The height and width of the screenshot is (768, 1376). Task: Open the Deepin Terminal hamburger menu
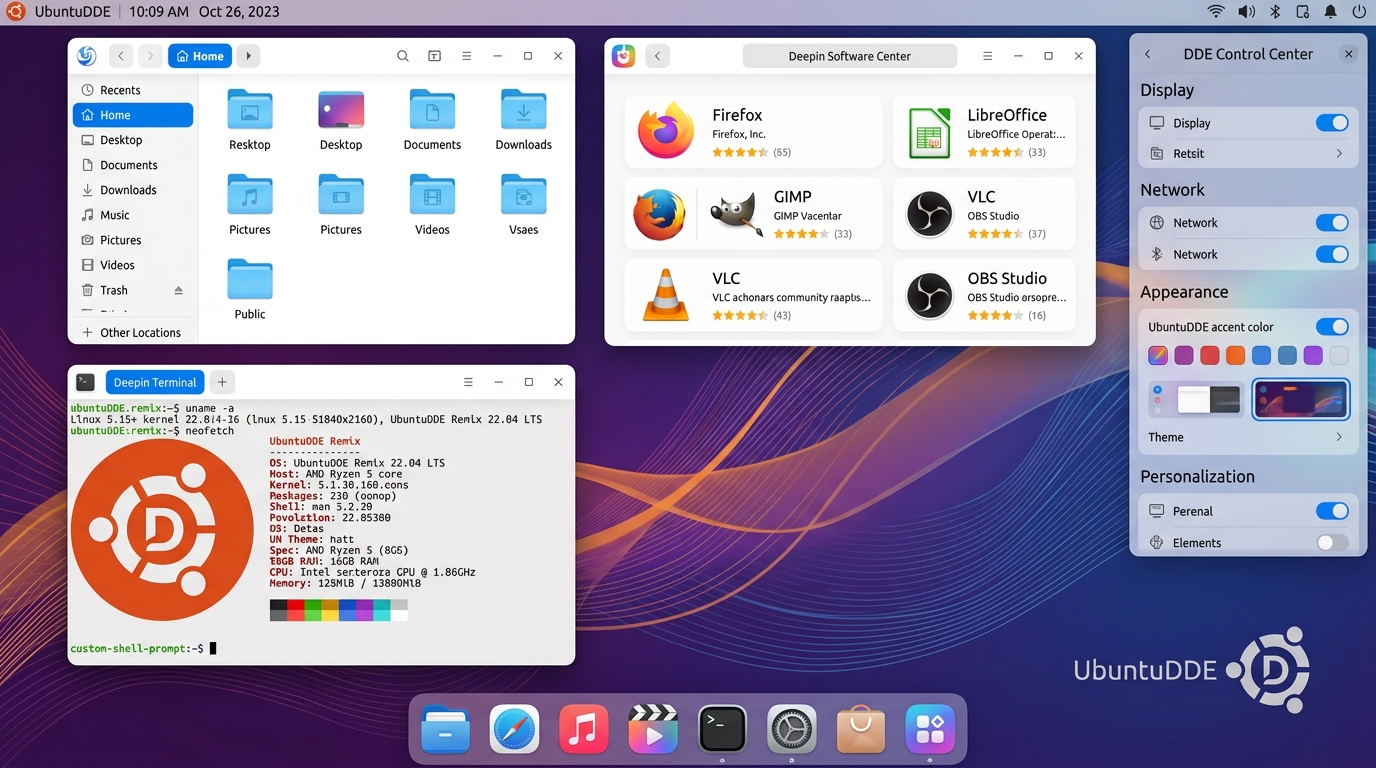[468, 382]
